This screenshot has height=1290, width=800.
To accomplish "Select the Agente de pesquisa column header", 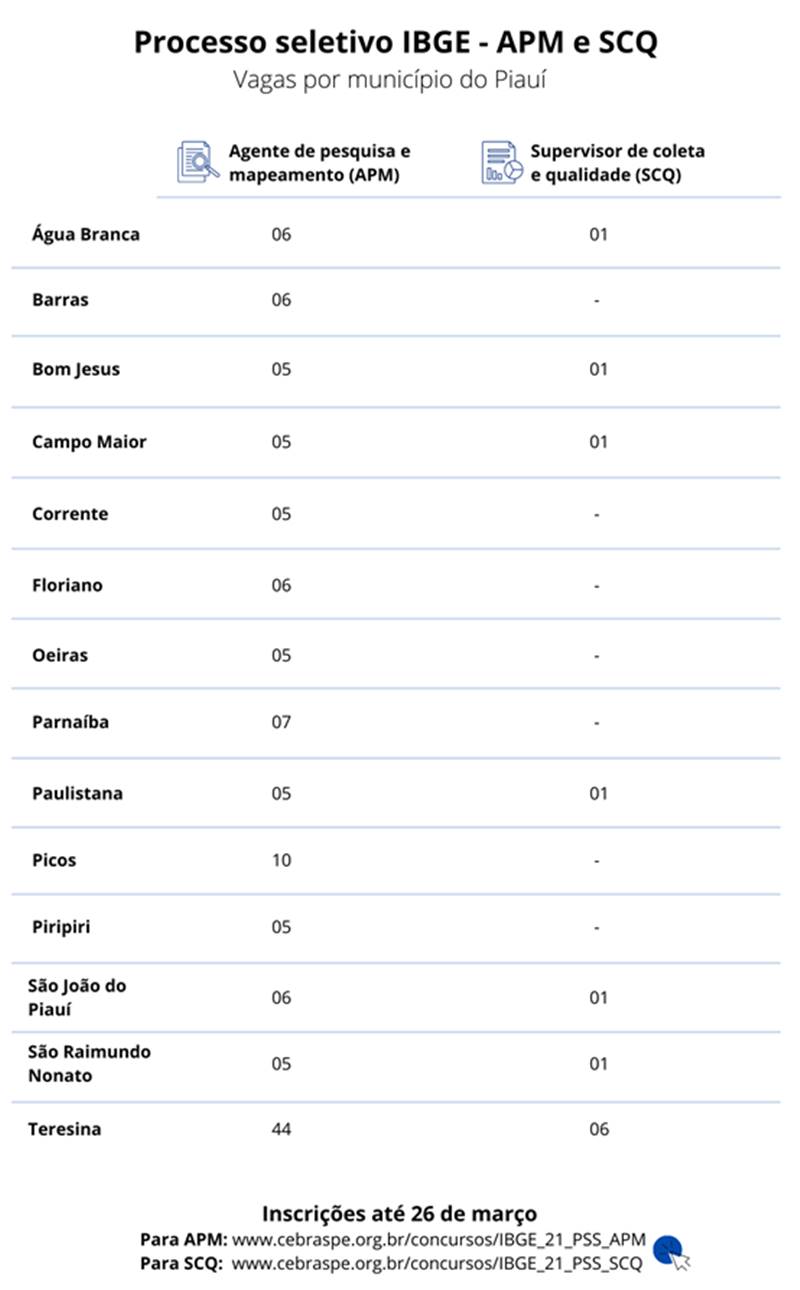I will 319,163.
